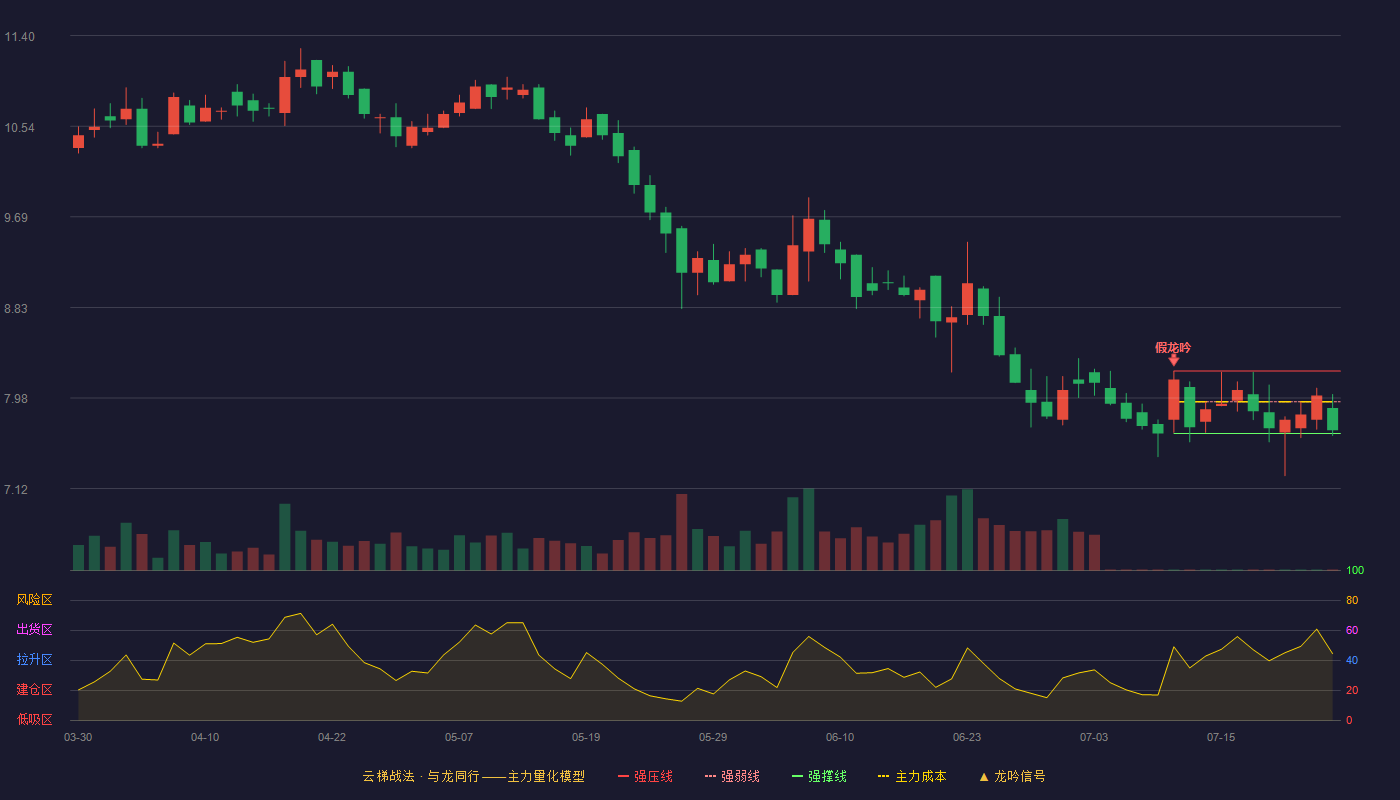Viewport: 1400px width, 800px height.
Task: Click the 假龙吟 label text
Action: pos(1173,347)
